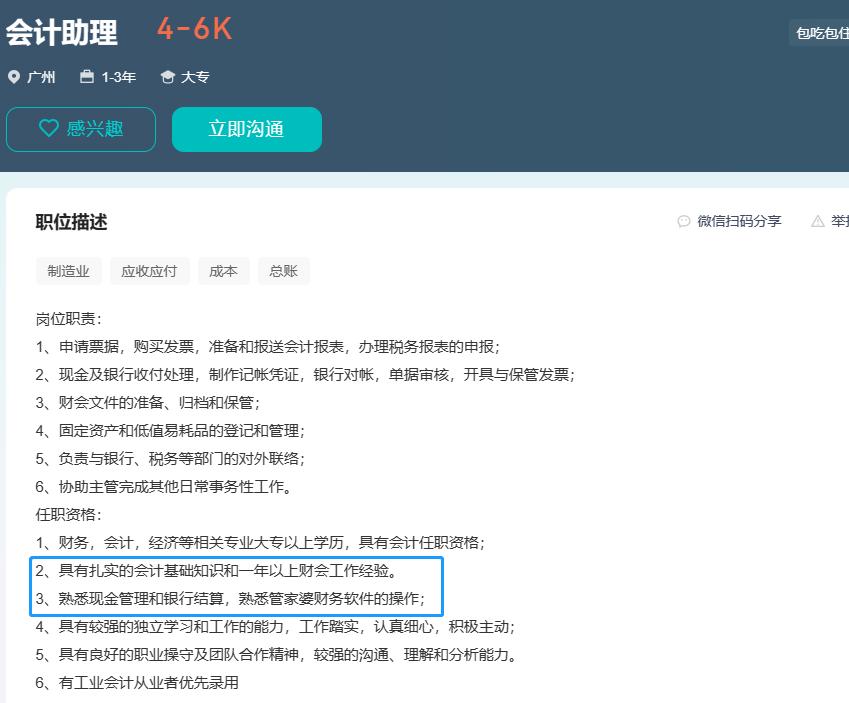
Task: Click the line 3、财会文件的准备、归档和保管
Action: click(x=148, y=403)
